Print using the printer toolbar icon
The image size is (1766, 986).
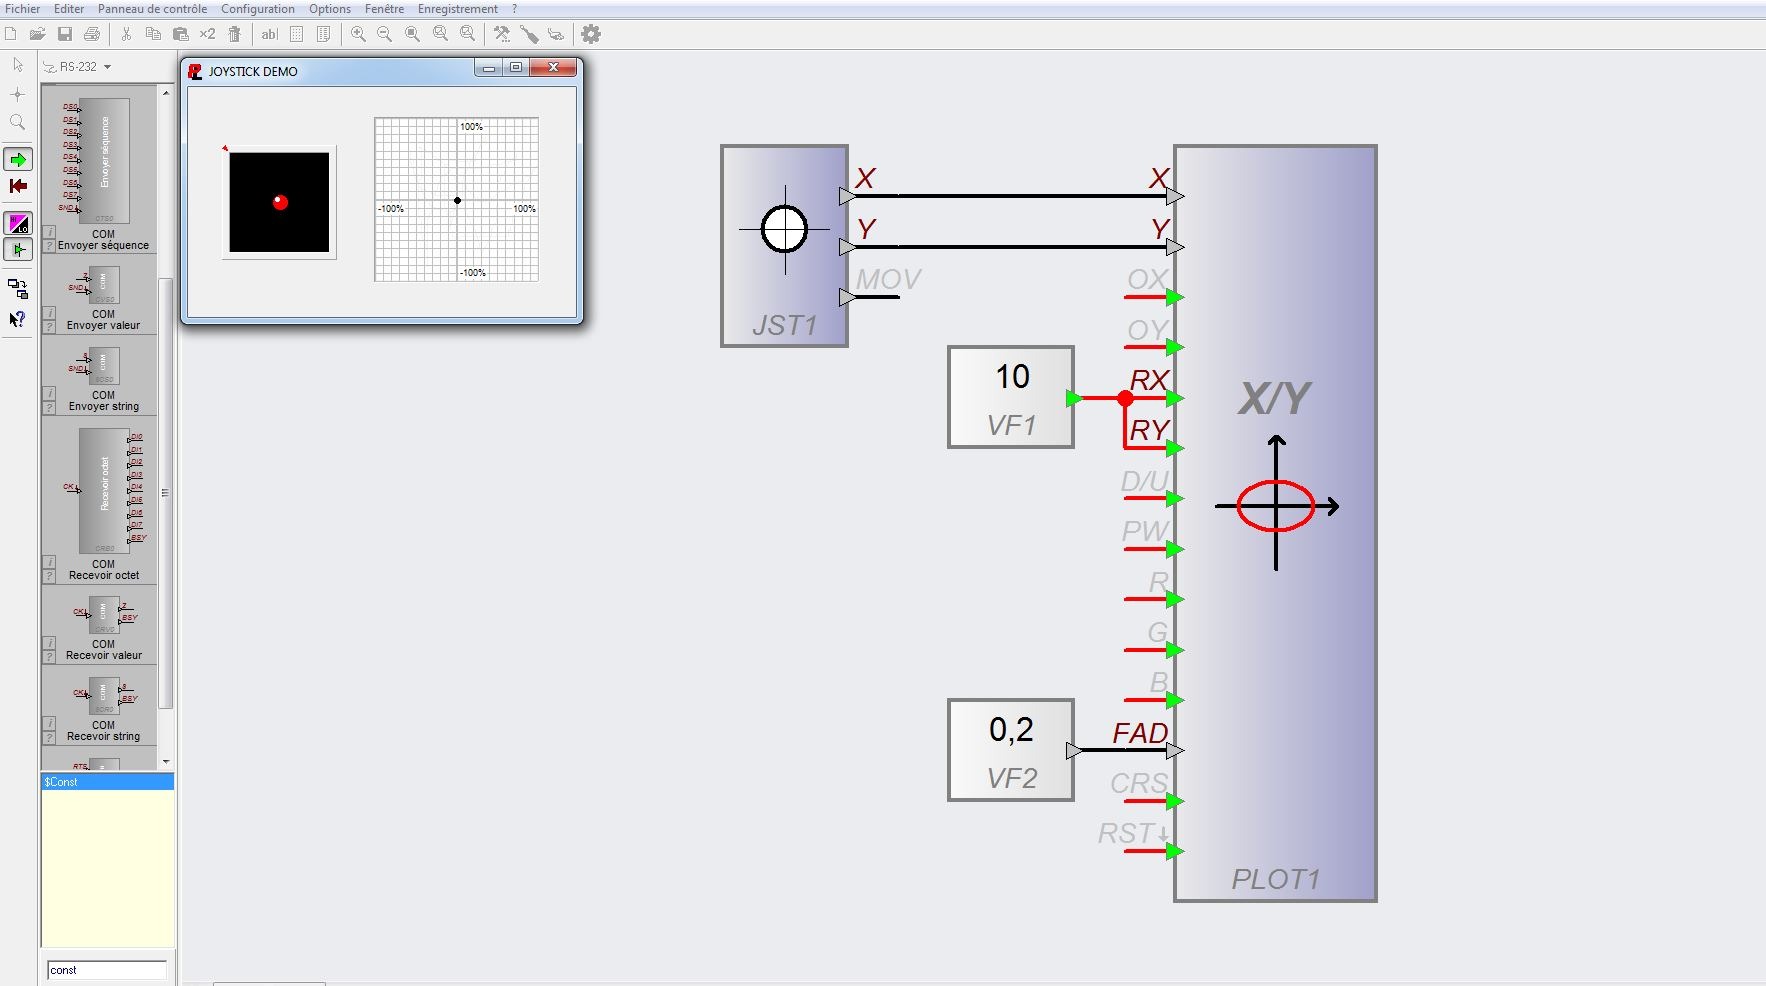(92, 34)
